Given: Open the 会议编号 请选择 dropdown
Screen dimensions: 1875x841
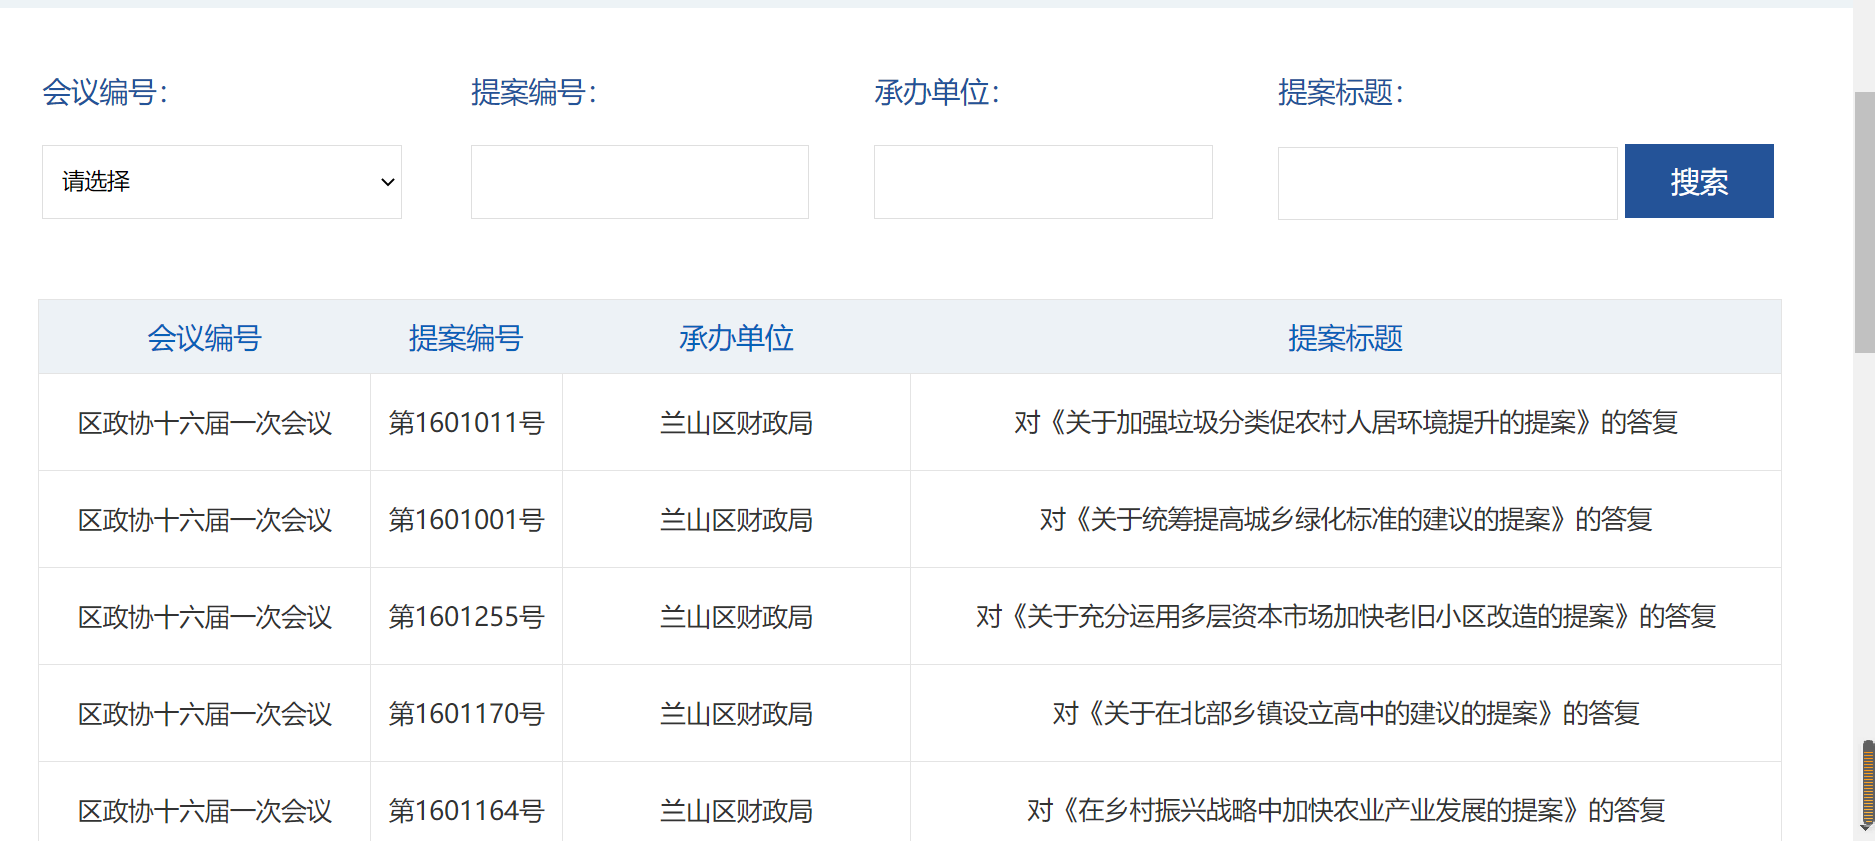Looking at the screenshot, I should click(x=222, y=182).
